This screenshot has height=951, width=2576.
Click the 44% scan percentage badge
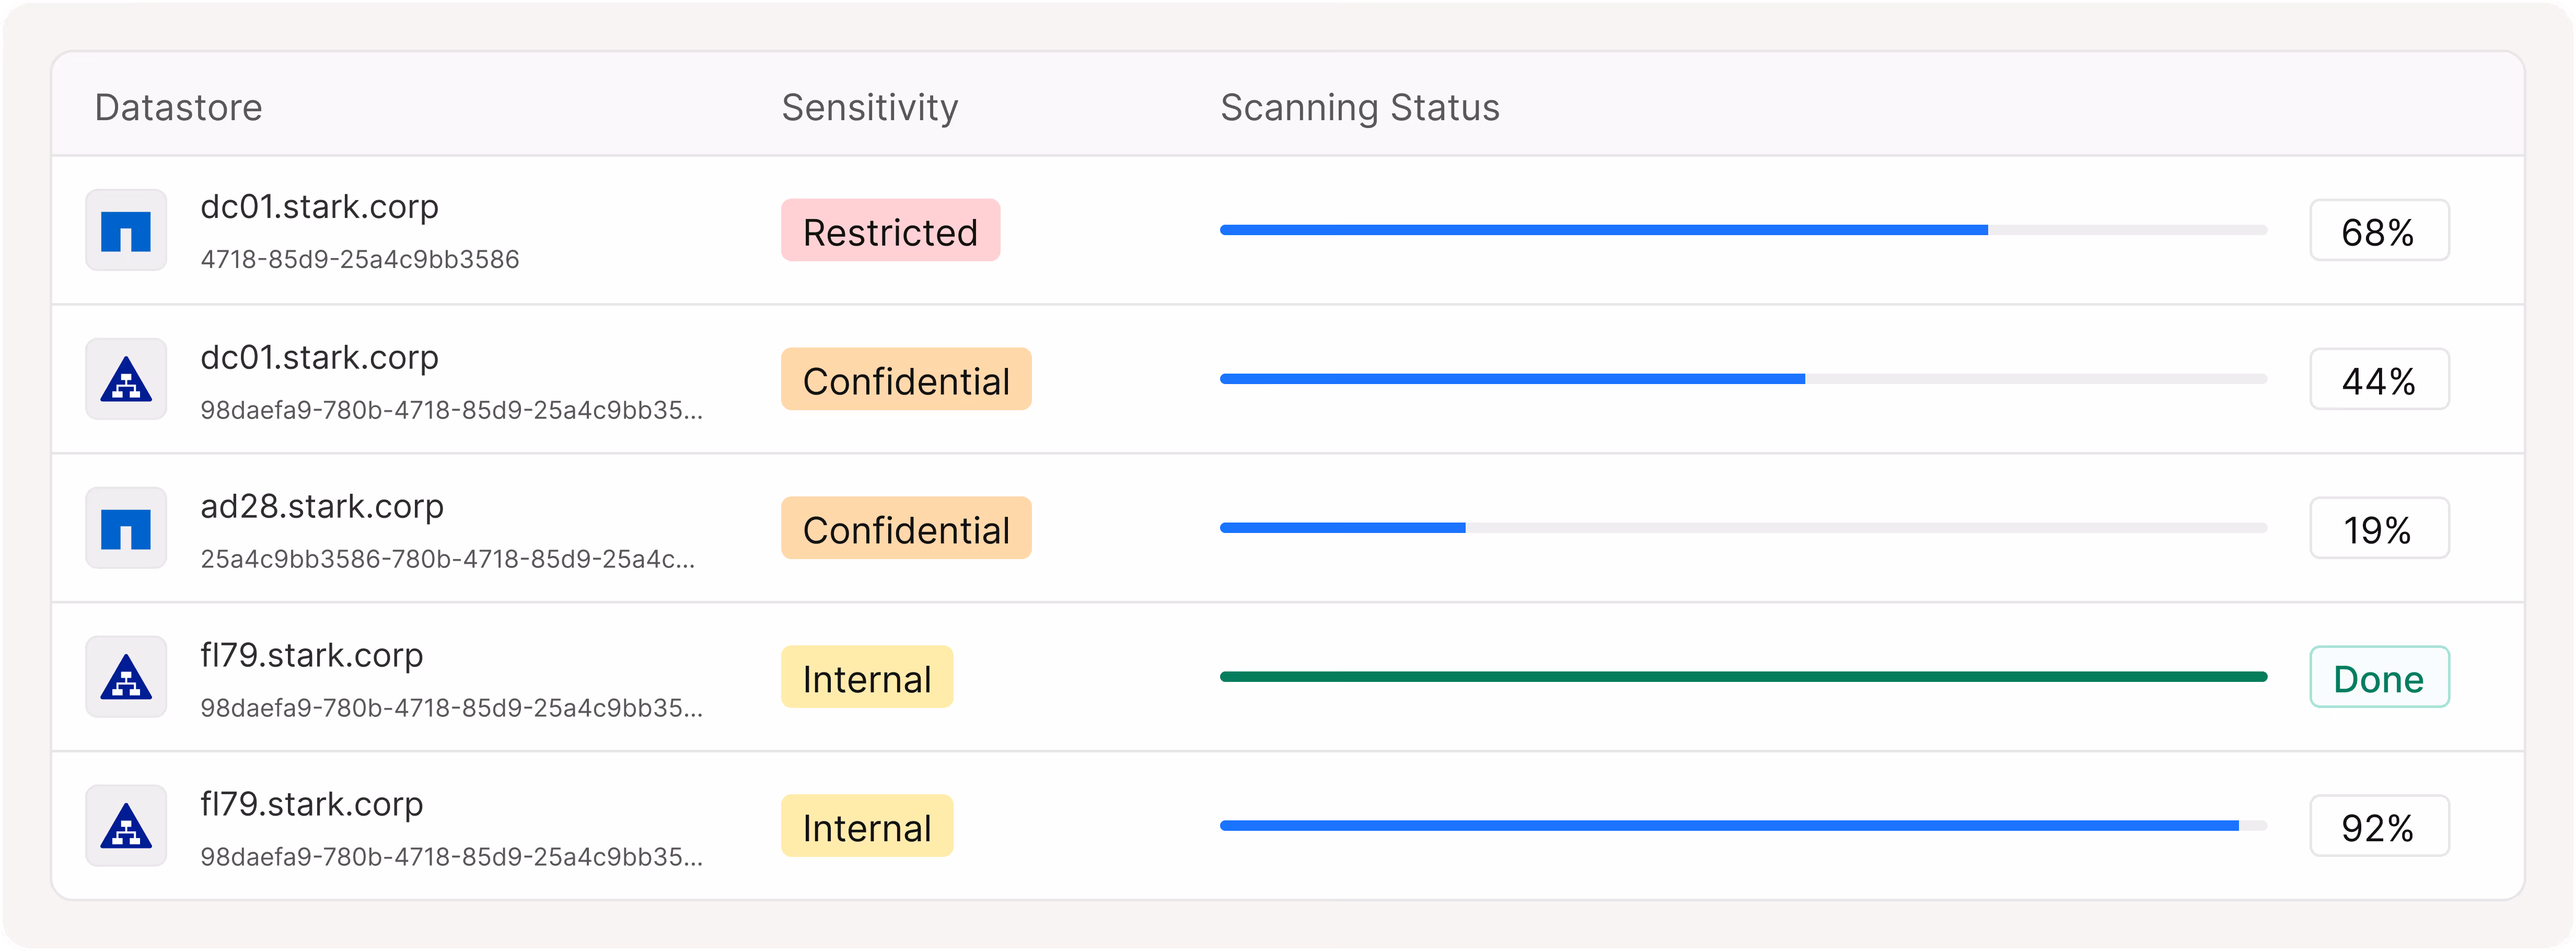click(x=2379, y=379)
